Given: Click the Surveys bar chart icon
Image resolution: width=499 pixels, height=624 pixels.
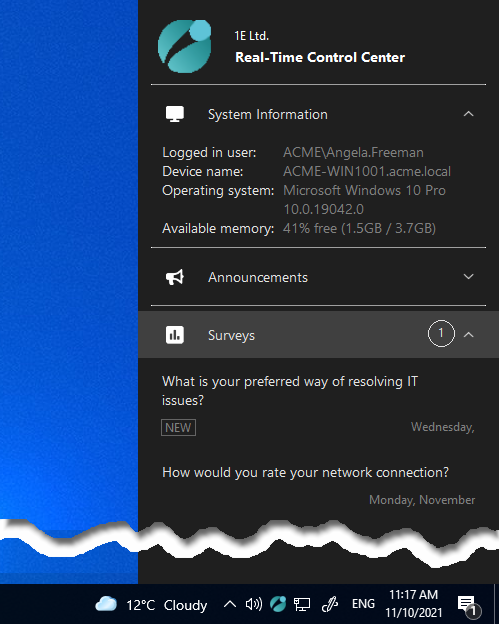Looking at the screenshot, I should click(x=175, y=335).
